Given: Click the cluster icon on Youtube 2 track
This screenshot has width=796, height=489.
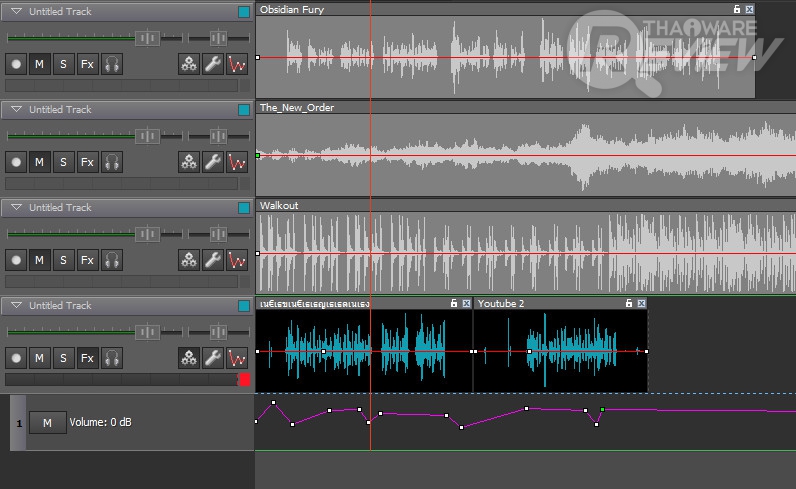Looking at the screenshot, I should click(x=189, y=358).
